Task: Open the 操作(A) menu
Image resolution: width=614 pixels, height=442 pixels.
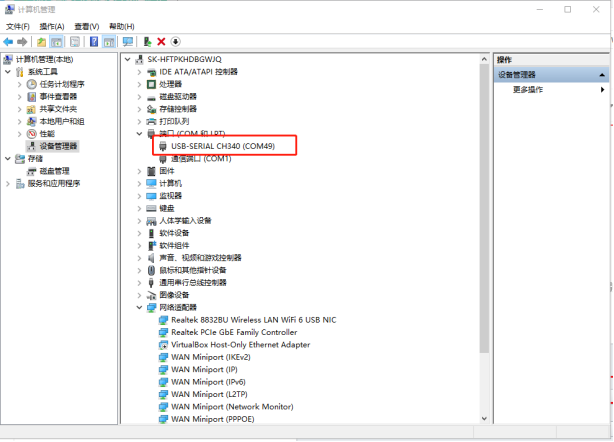Action: (52, 27)
